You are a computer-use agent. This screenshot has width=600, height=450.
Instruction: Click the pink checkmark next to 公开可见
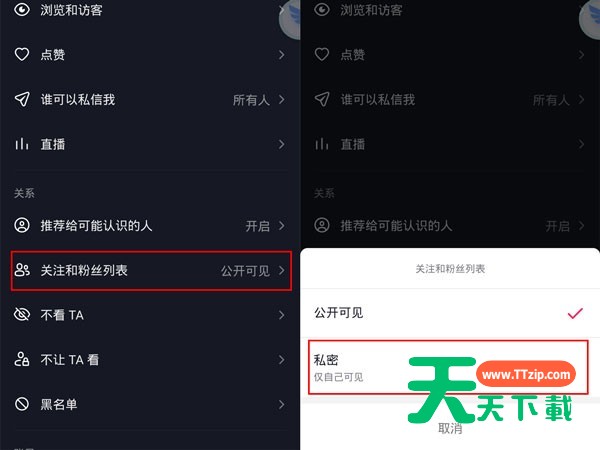click(575, 313)
